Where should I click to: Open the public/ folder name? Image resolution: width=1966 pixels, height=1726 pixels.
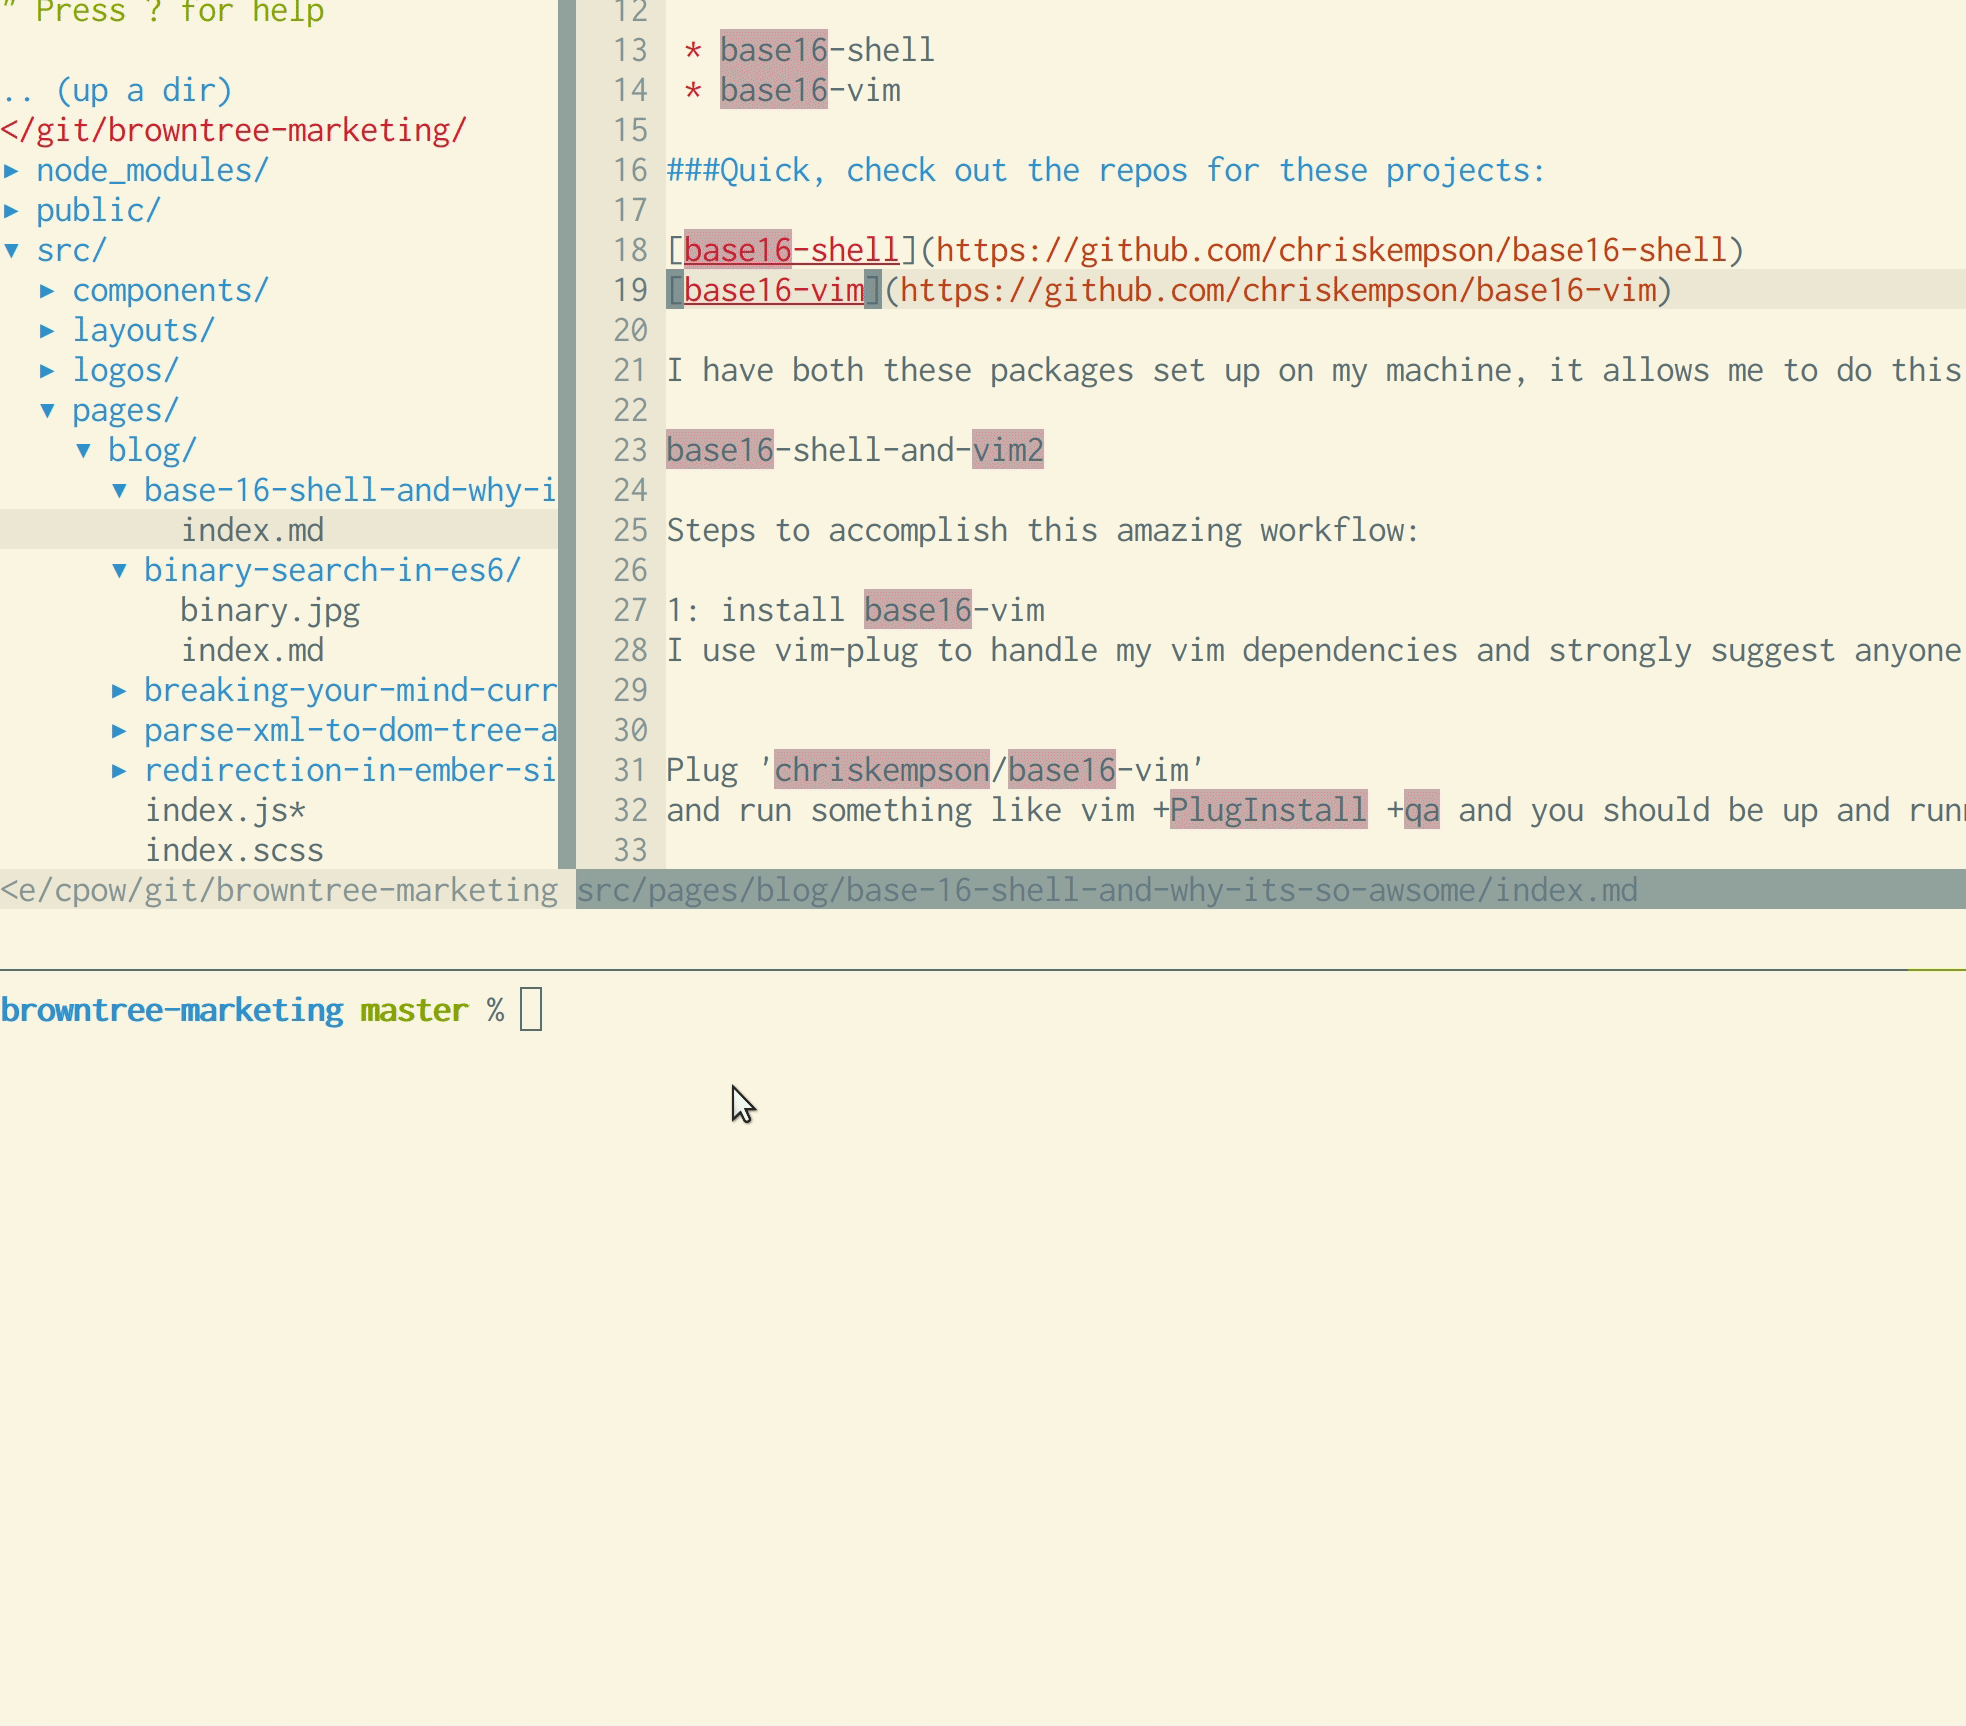[99, 211]
